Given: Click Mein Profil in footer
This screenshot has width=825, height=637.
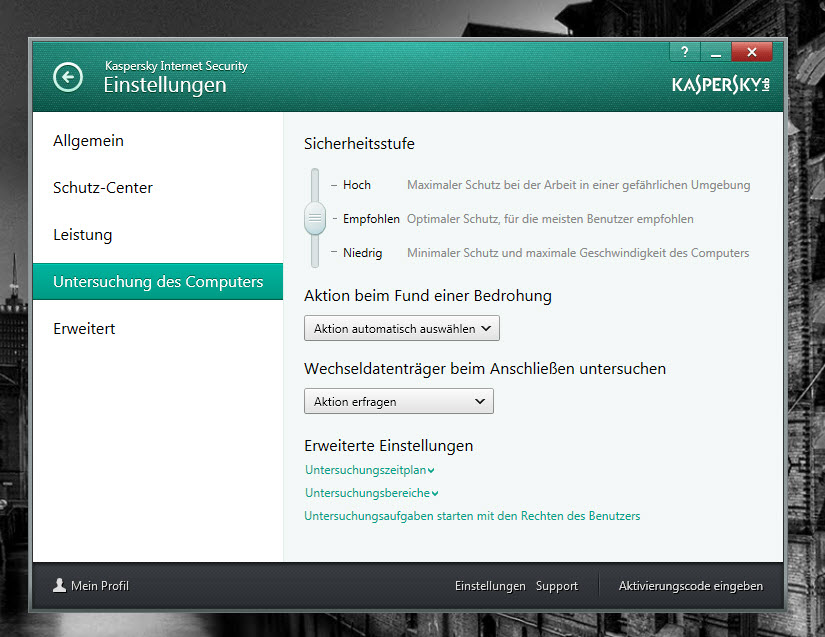Looking at the screenshot, I should click(99, 585).
